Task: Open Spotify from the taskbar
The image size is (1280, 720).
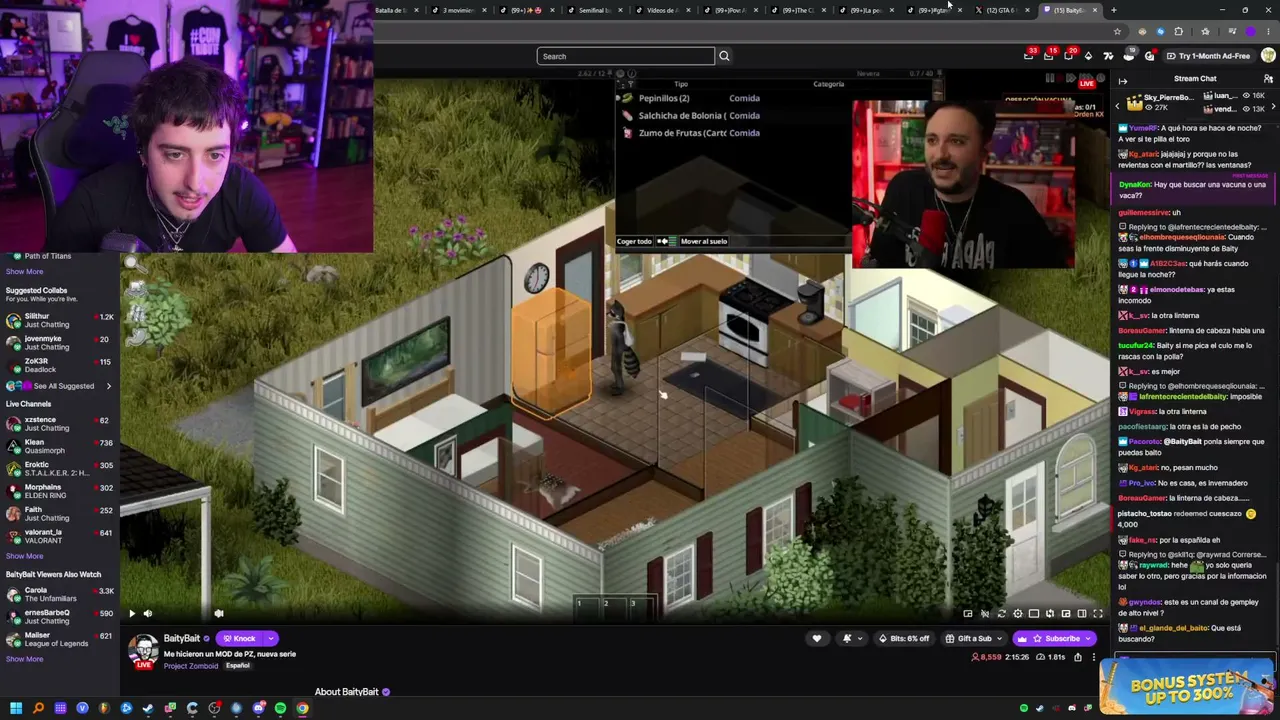Action: pyautogui.click(x=280, y=709)
